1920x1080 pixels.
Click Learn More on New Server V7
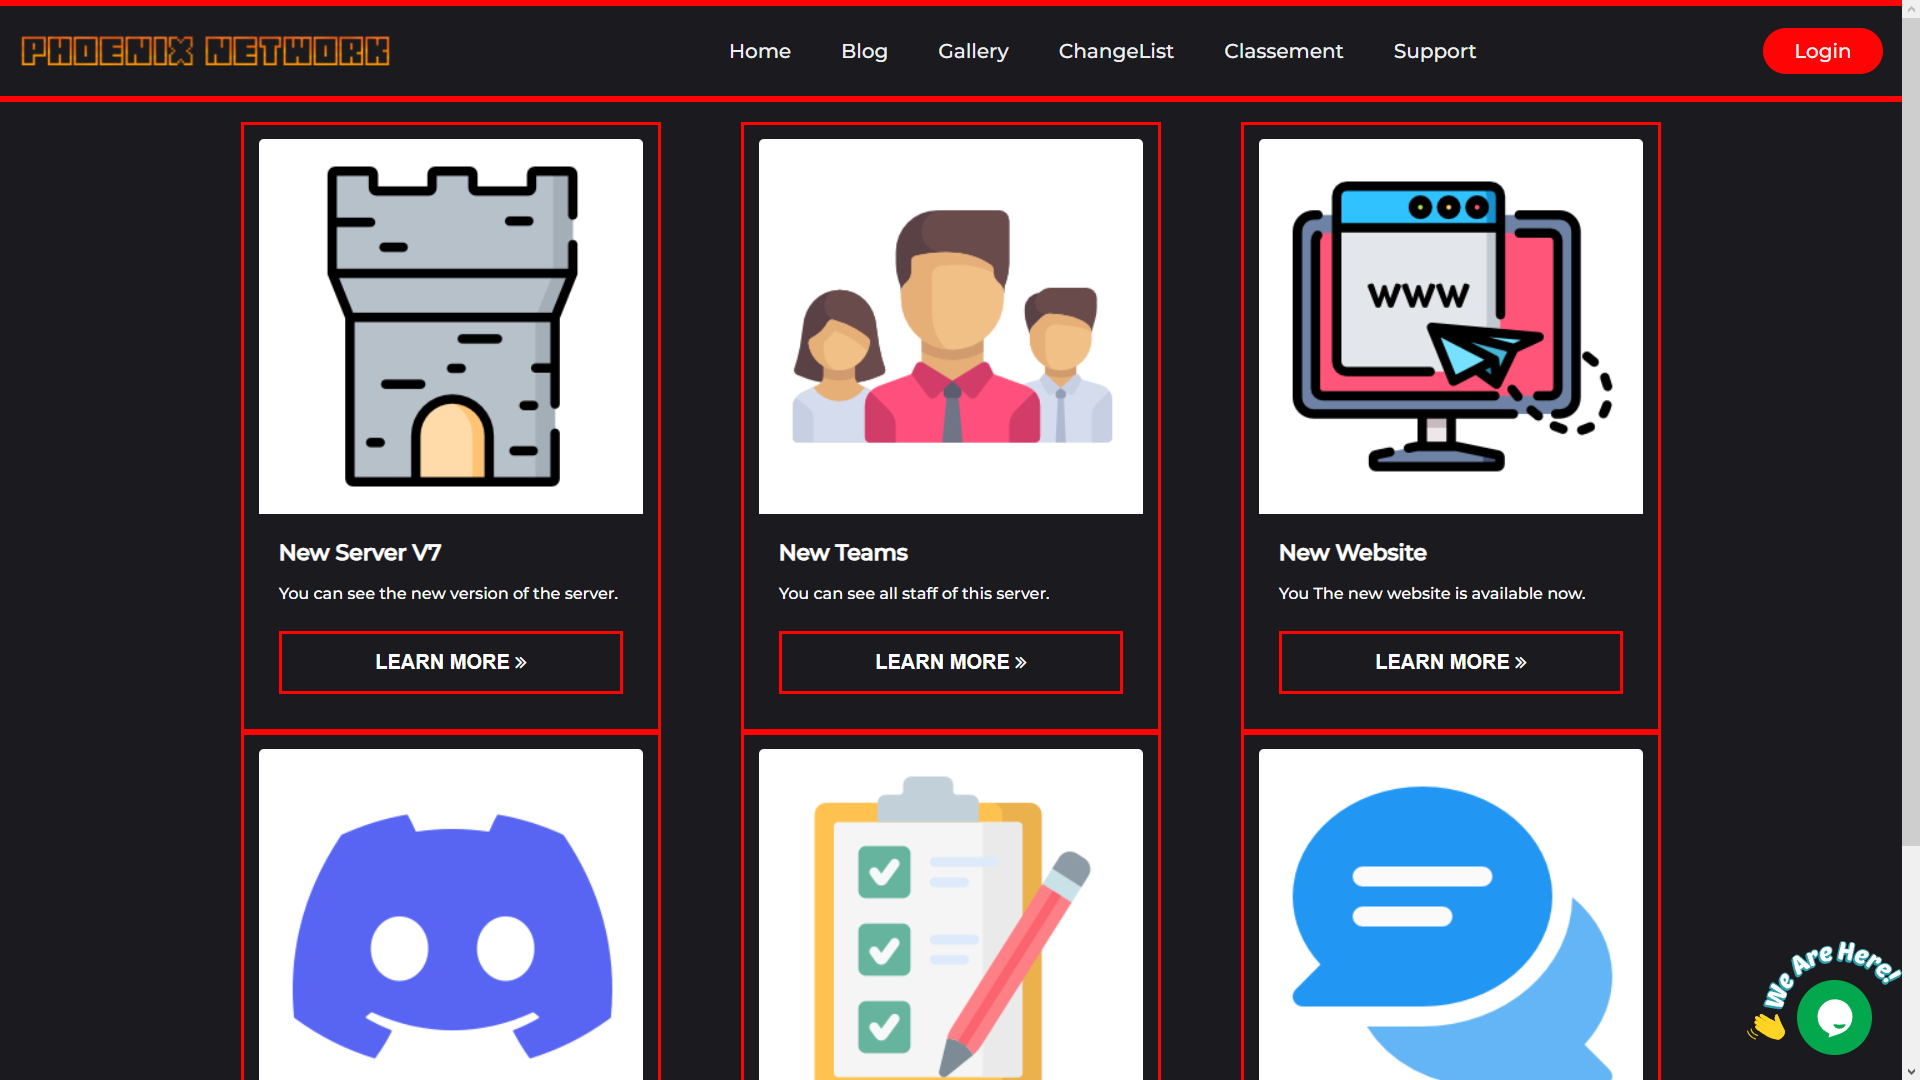[450, 661]
